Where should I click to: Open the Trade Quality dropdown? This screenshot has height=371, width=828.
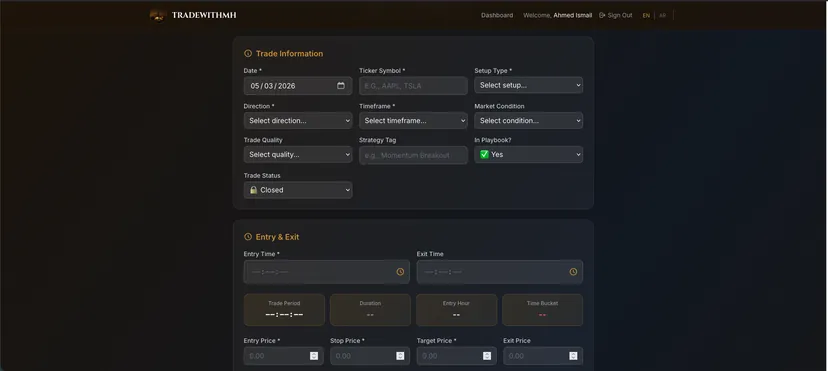pyautogui.click(x=298, y=155)
